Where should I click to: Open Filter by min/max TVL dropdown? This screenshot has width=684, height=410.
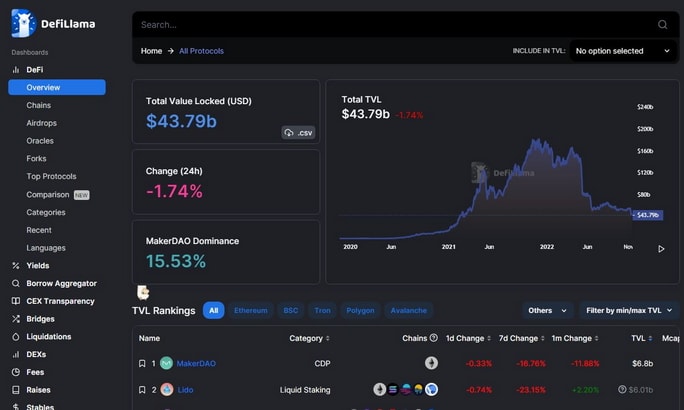pos(629,311)
